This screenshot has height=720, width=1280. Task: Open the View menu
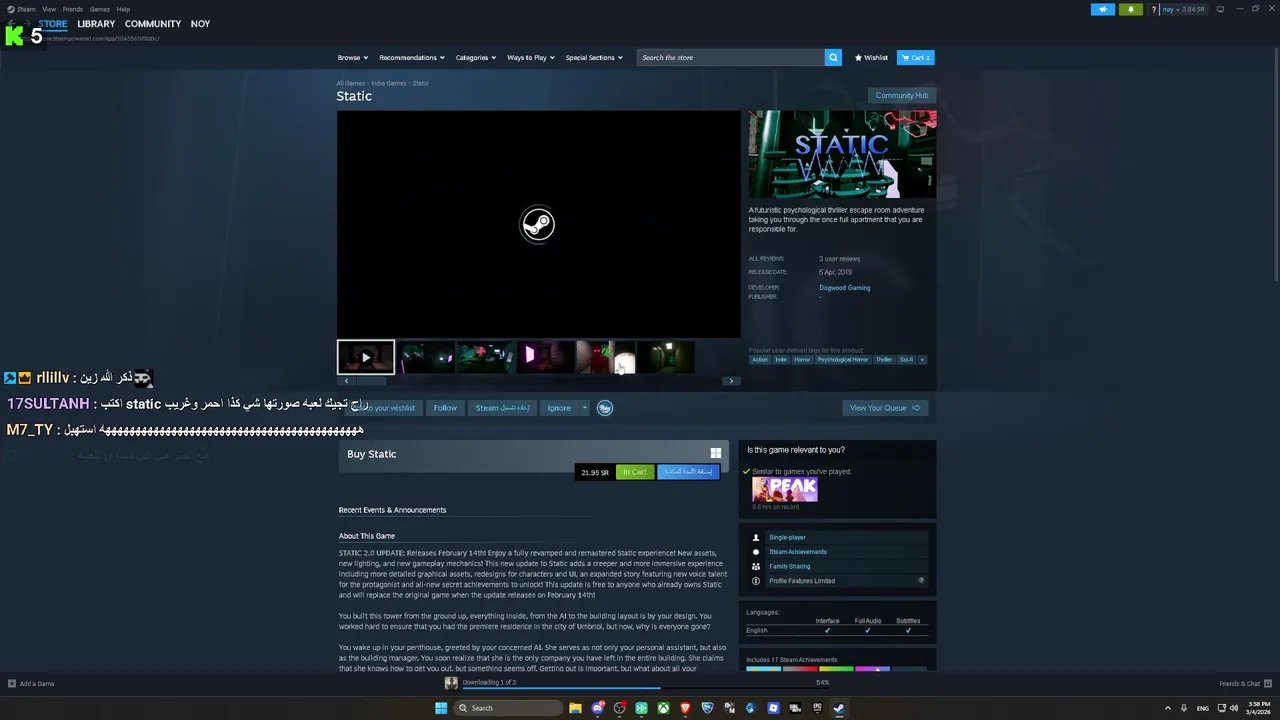49,9
